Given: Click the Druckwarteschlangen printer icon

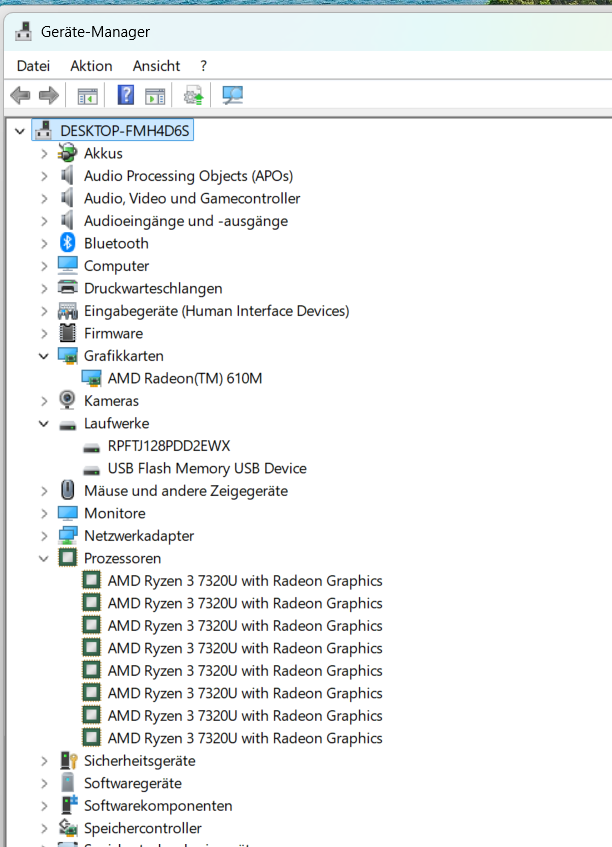Looking at the screenshot, I should [68, 287].
